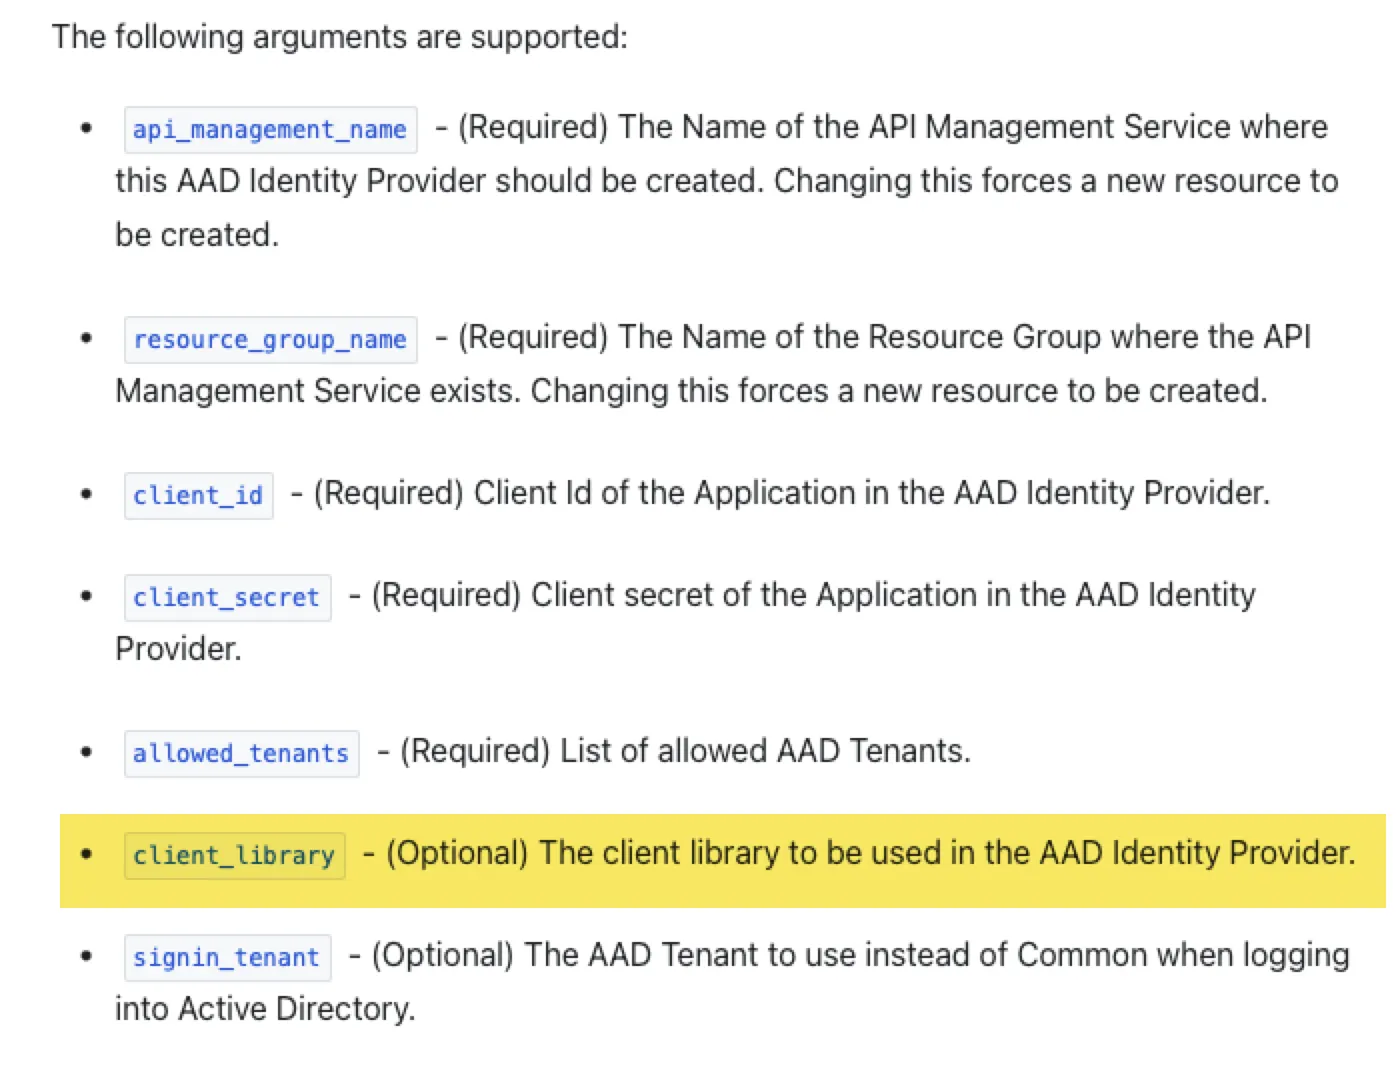Click the api_management_name argument link
Screen dimensions: 1400x1078
pos(269,130)
